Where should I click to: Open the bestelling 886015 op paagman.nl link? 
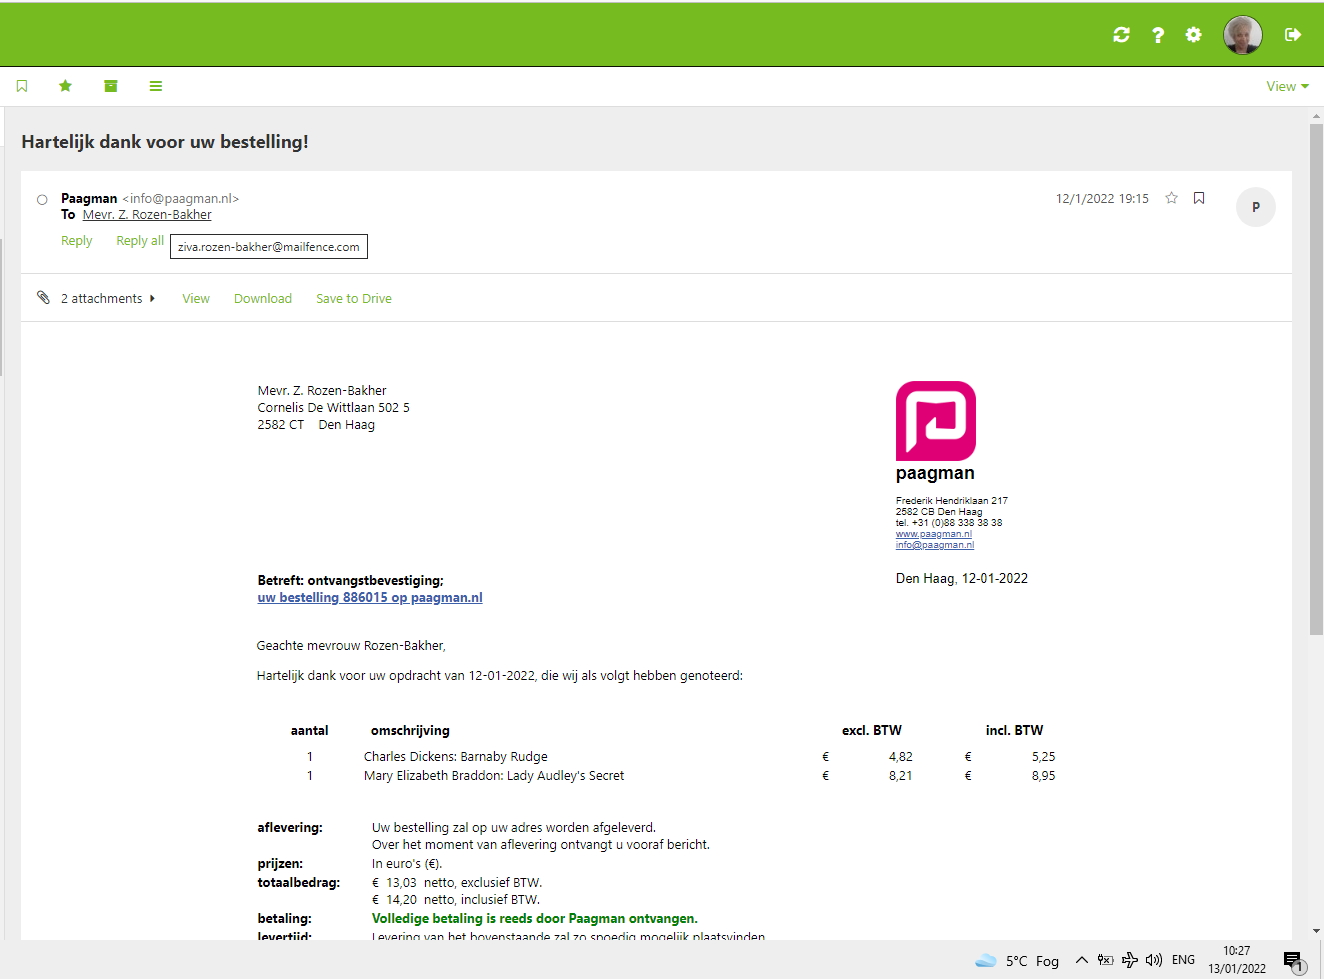[370, 598]
